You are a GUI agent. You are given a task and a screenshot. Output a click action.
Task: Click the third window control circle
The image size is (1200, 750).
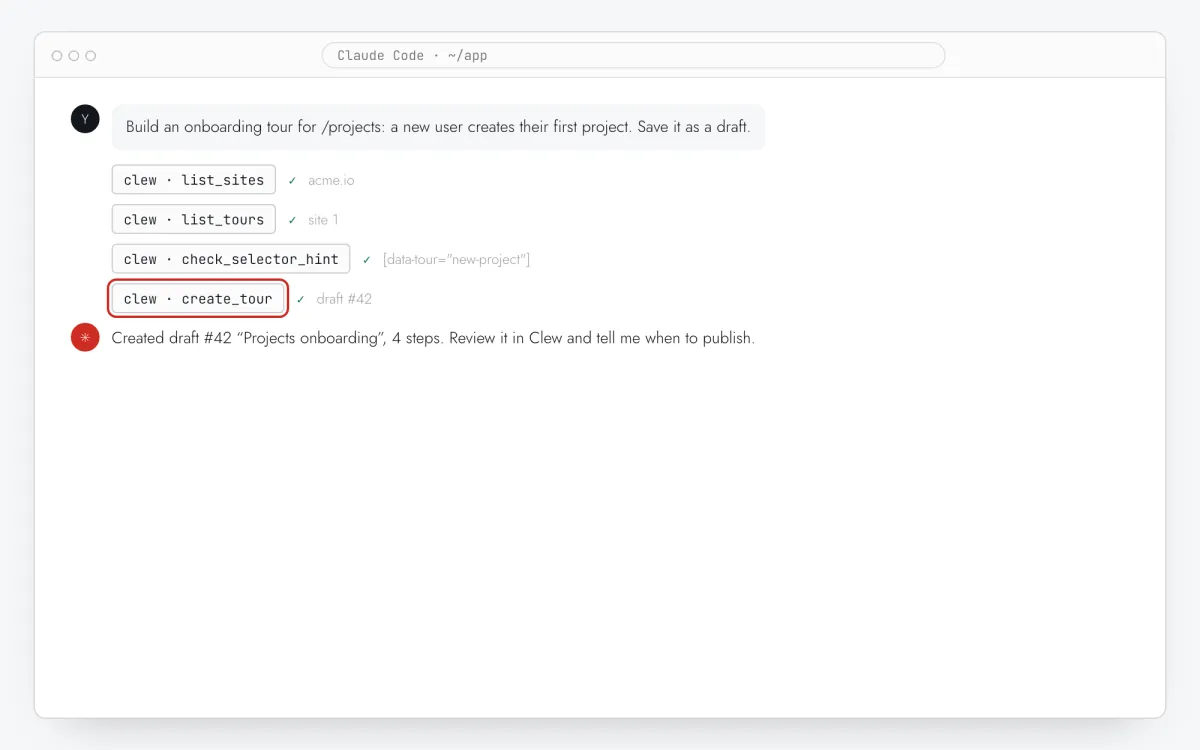point(91,56)
